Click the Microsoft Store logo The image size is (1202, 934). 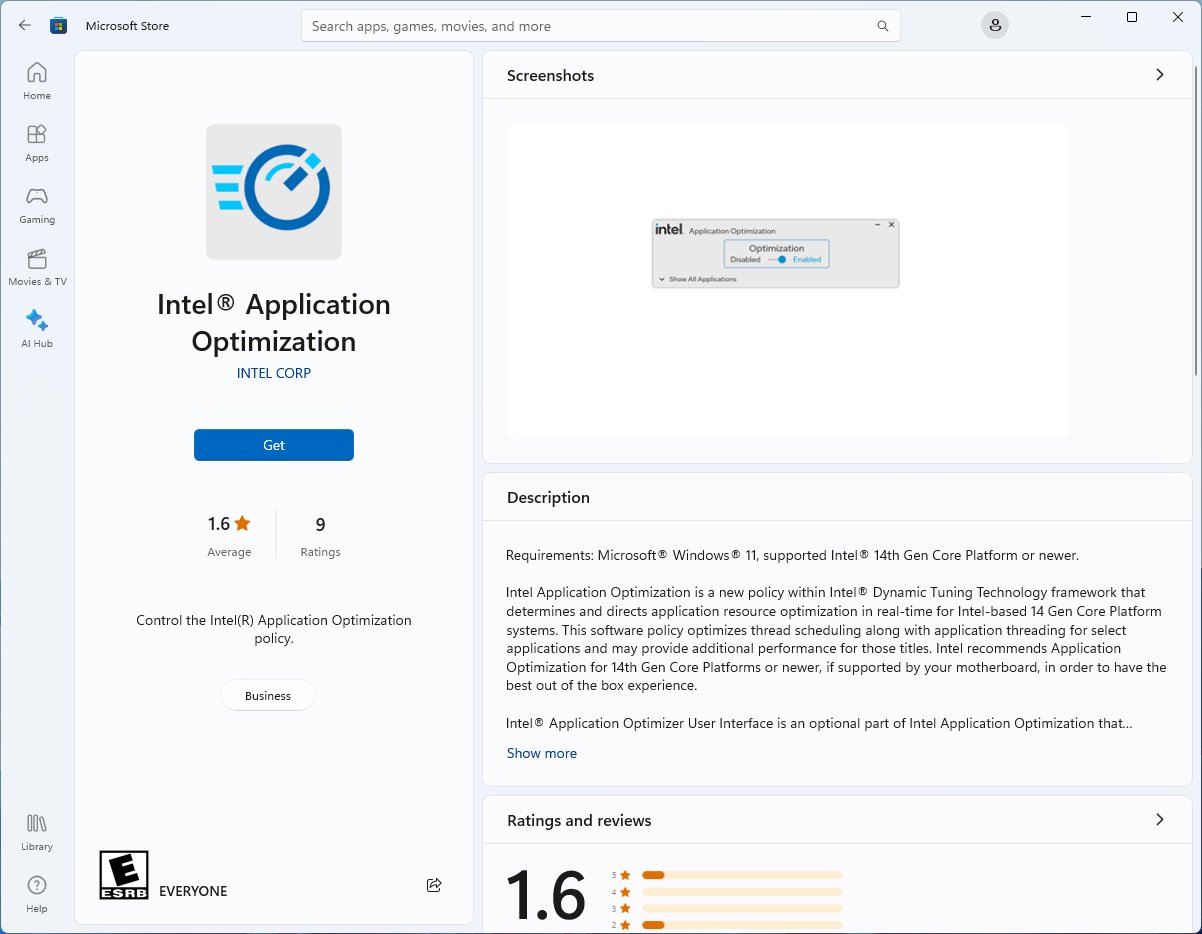click(x=59, y=25)
